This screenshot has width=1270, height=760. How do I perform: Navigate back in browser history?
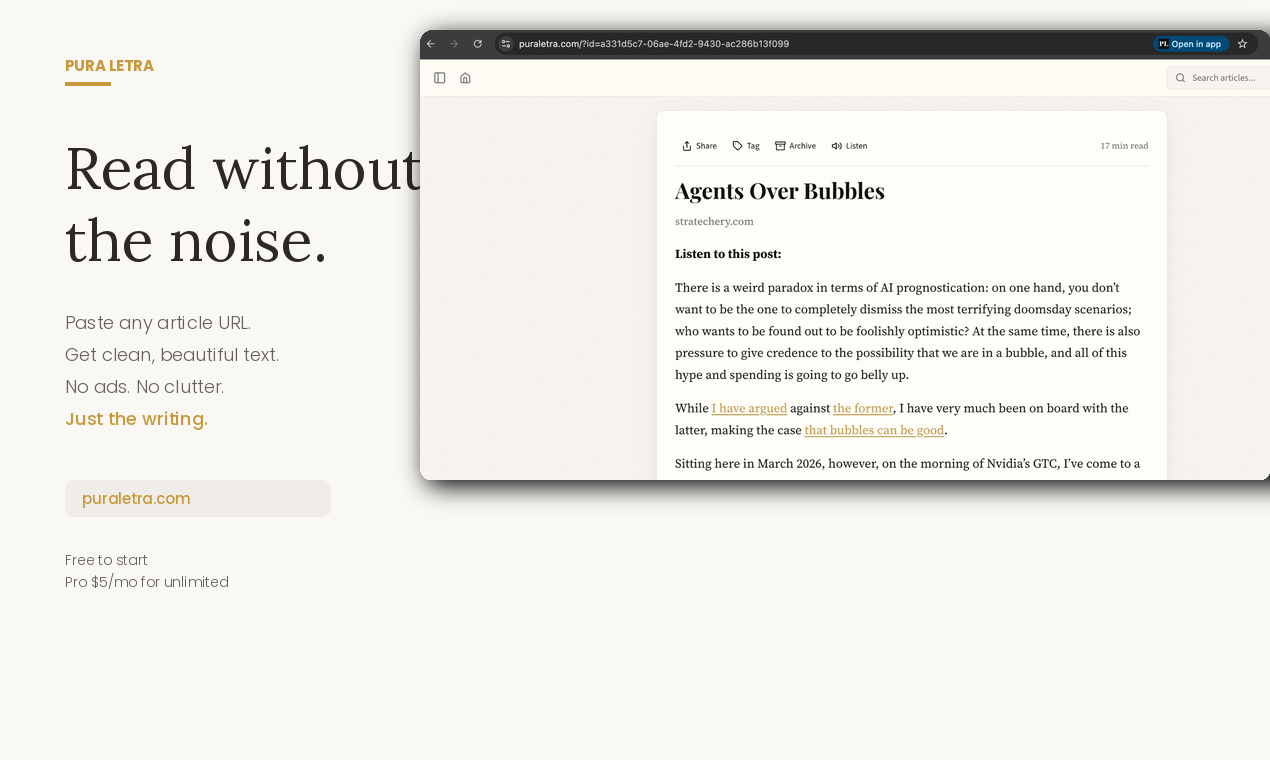[x=430, y=43]
